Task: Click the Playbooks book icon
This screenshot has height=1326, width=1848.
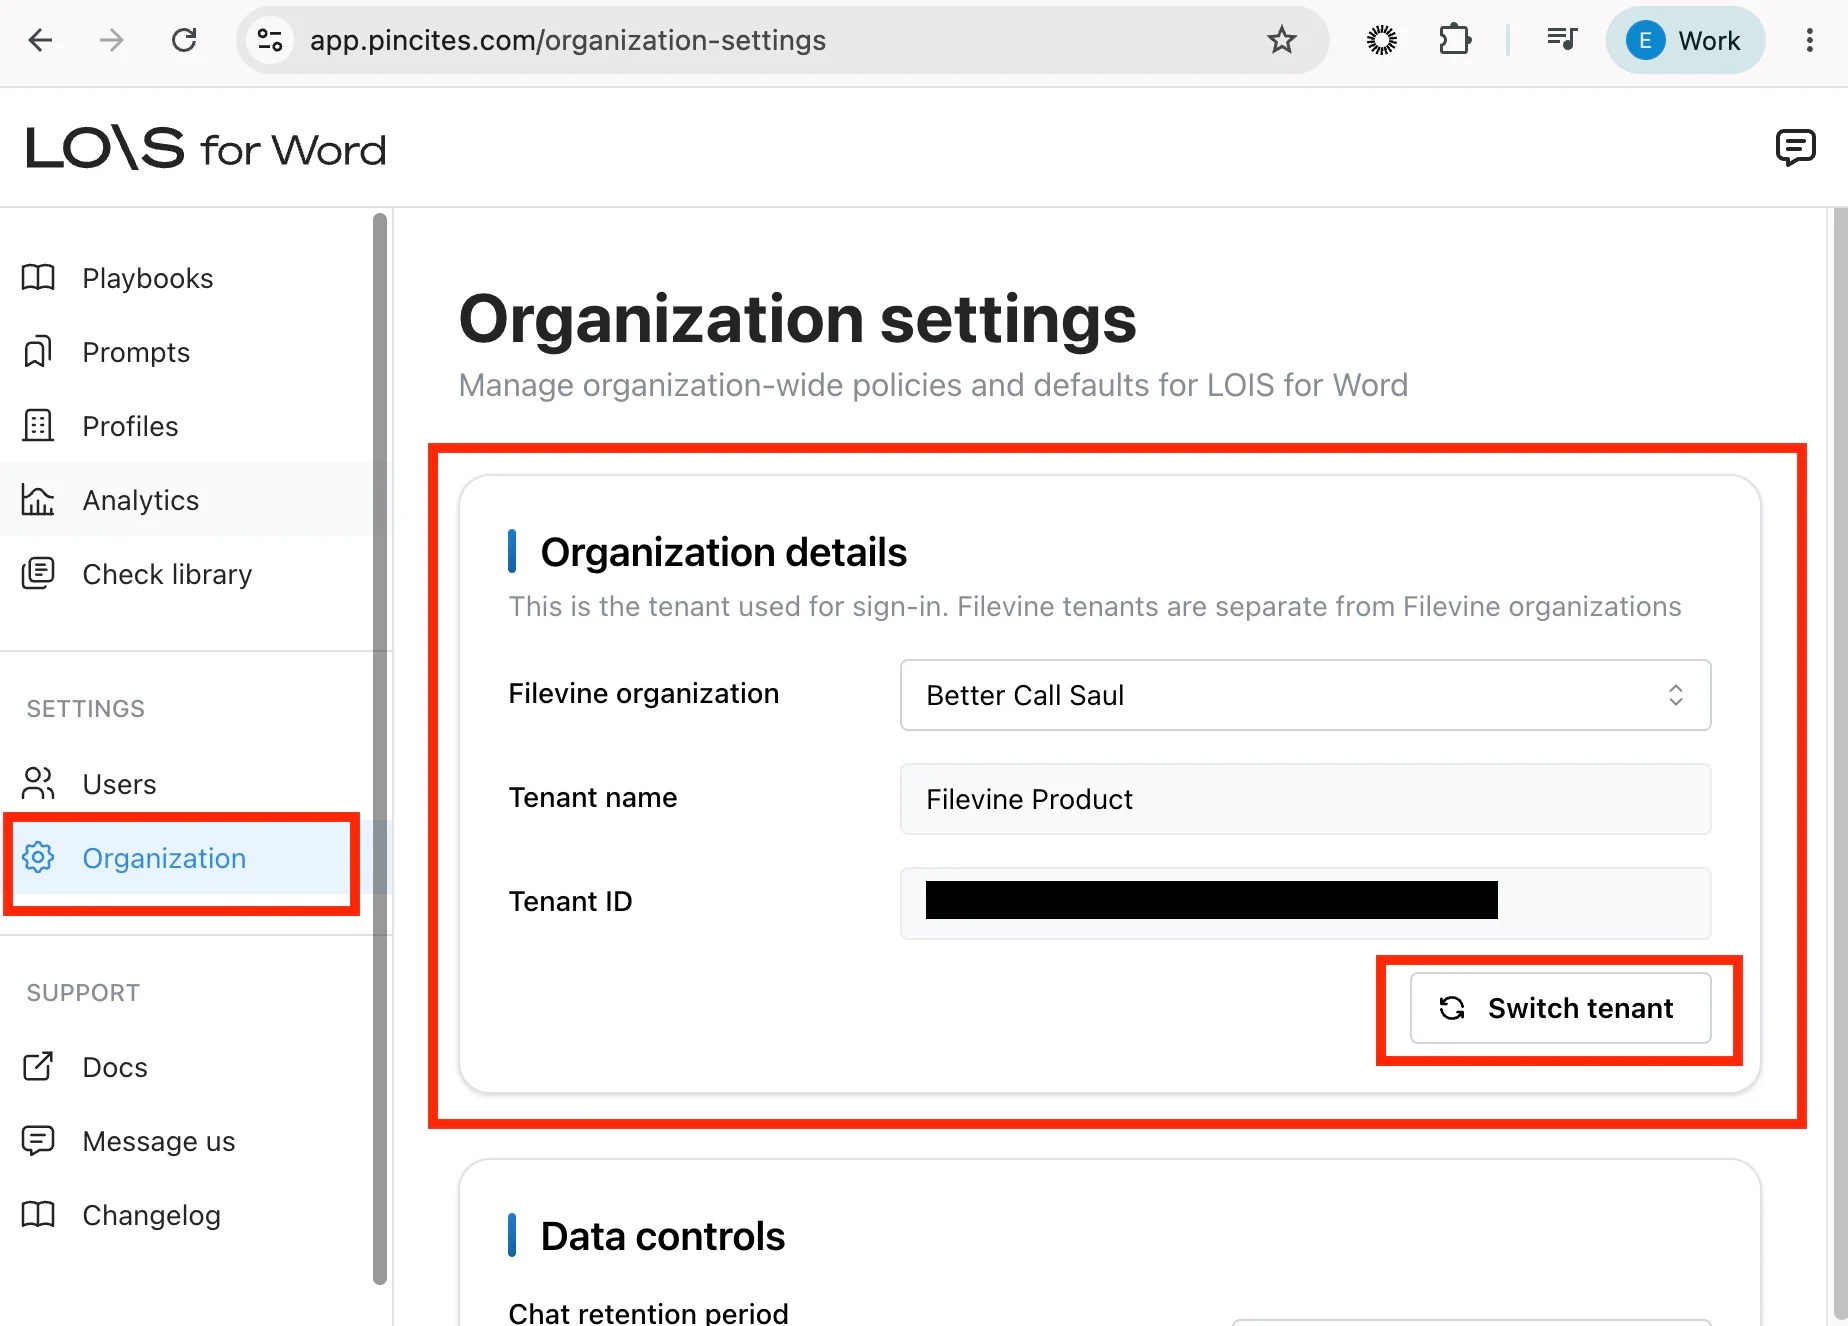Action: [38, 278]
